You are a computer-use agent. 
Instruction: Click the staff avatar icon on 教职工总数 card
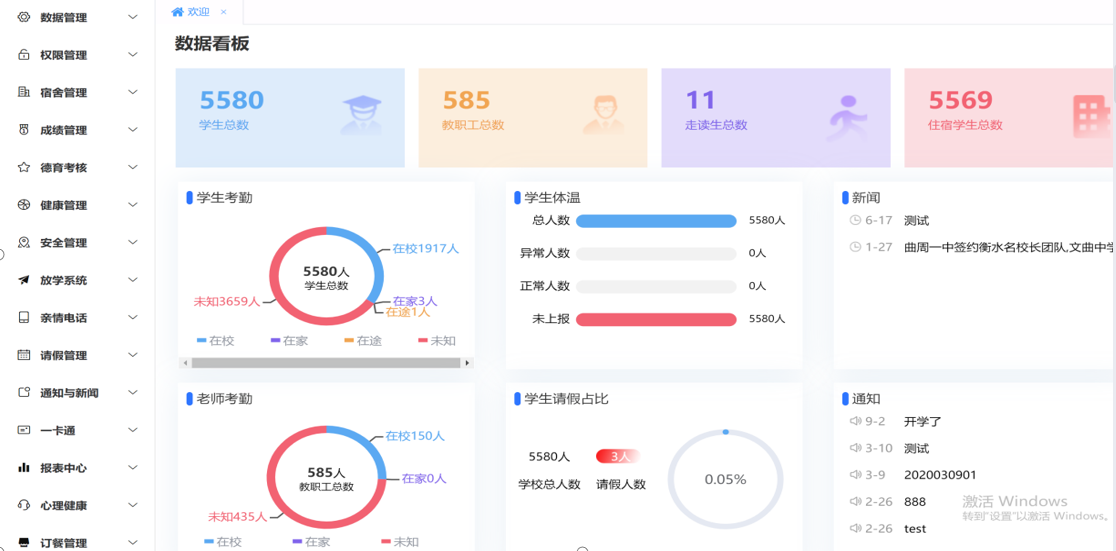point(604,115)
